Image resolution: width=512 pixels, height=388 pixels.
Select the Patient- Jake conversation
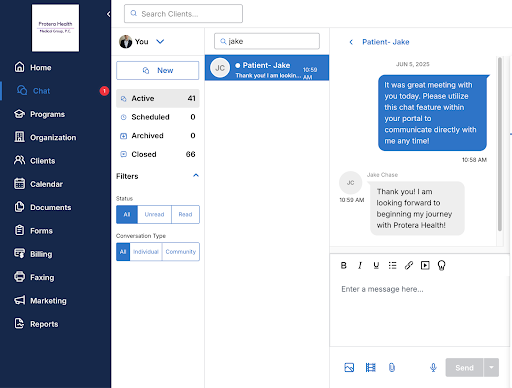point(267,68)
